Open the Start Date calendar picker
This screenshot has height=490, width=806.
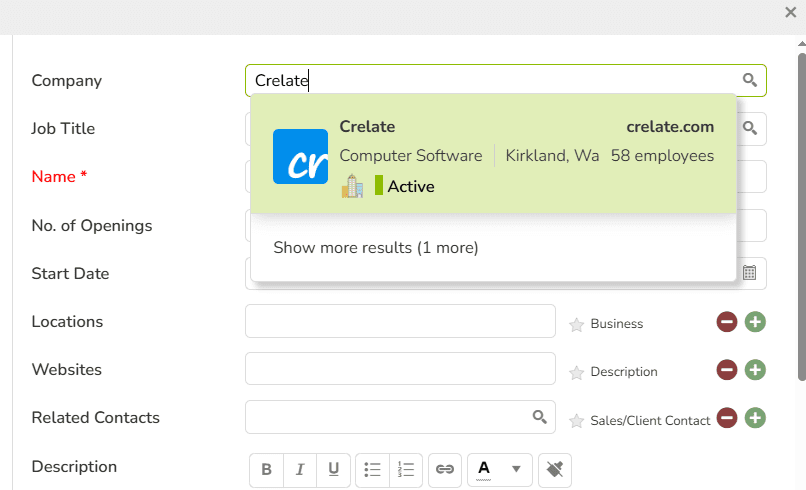tap(749, 273)
